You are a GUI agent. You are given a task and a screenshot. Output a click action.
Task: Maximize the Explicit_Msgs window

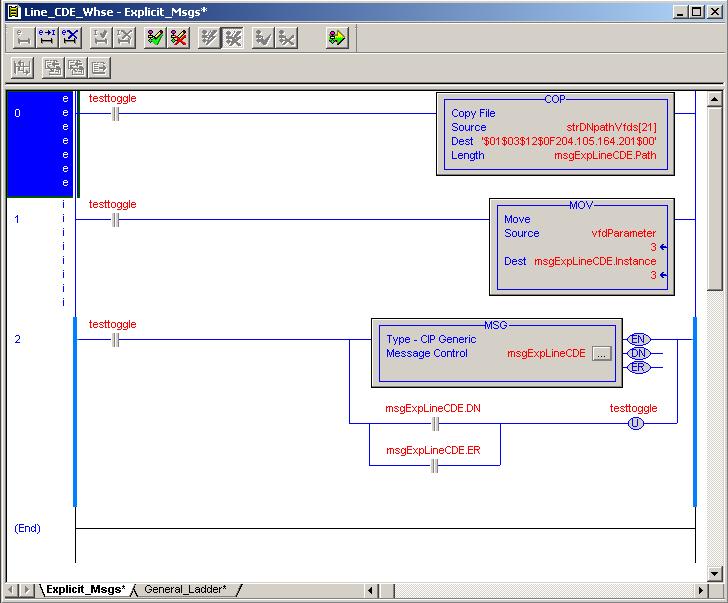696,12
